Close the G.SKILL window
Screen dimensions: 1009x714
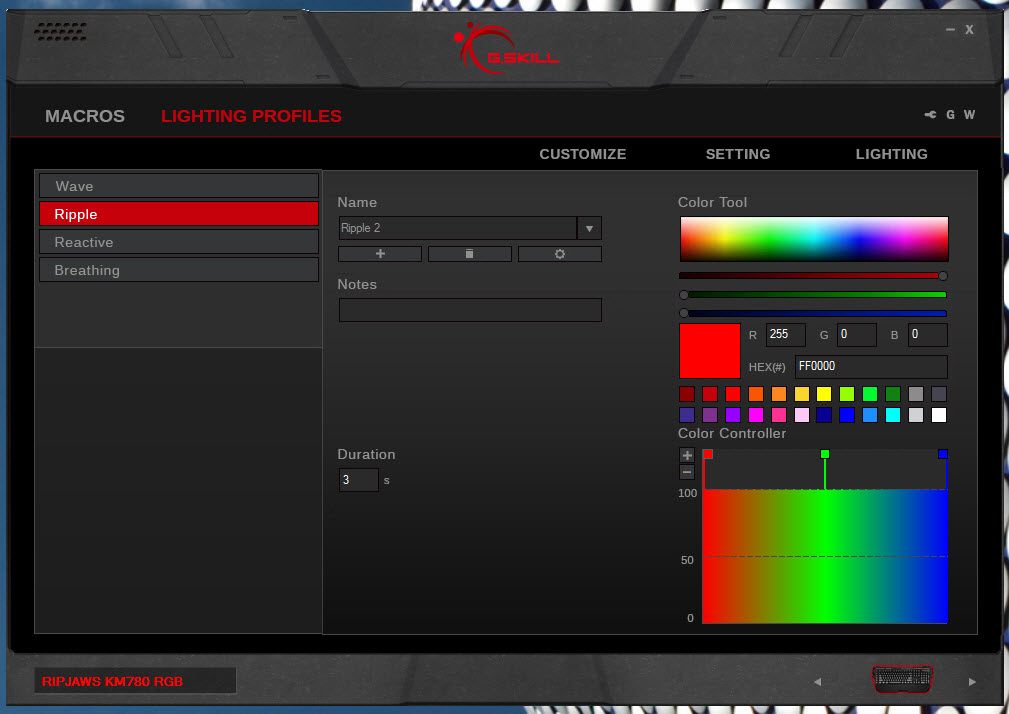(969, 30)
